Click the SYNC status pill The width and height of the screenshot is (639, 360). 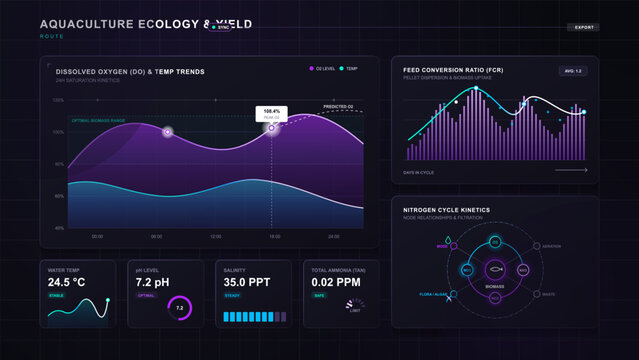(x=220, y=27)
